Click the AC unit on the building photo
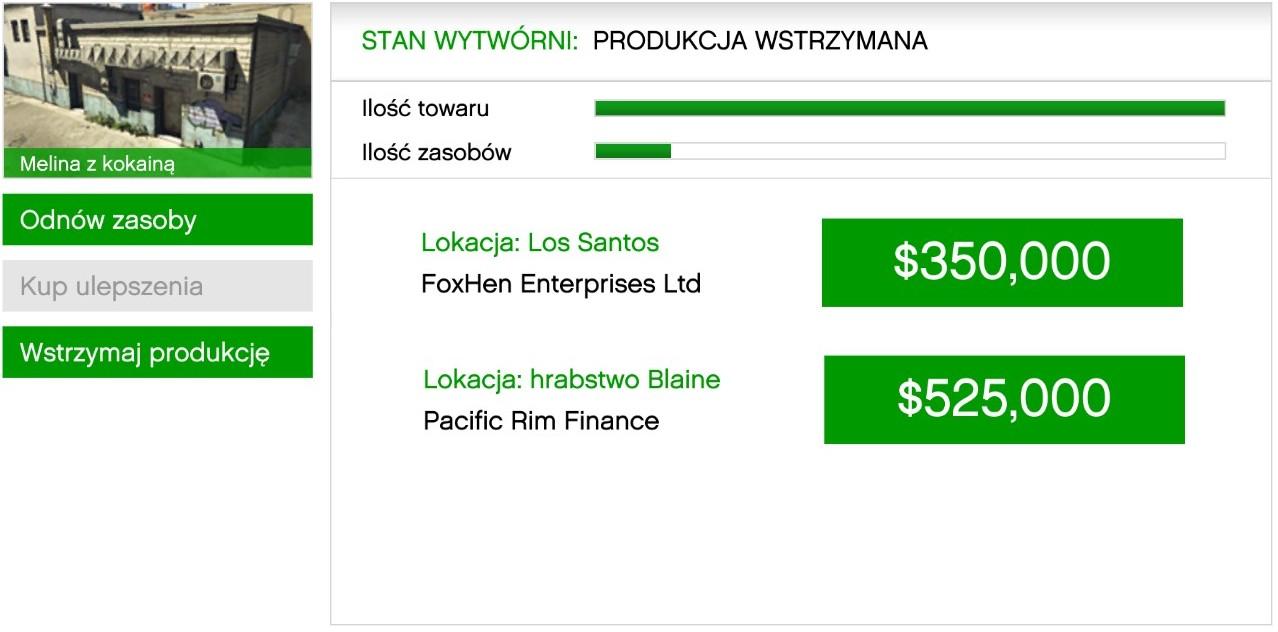Screen dimensions: 1278x632 point(209,82)
